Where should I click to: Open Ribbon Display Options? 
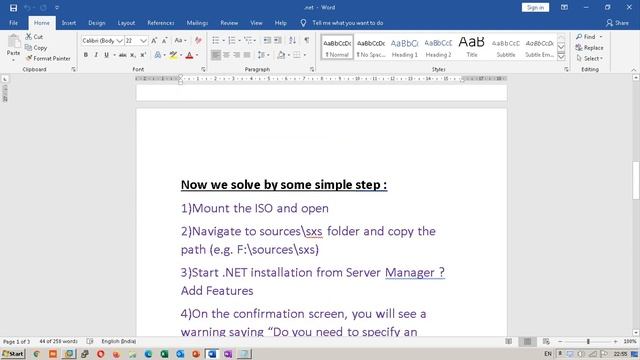564,7
